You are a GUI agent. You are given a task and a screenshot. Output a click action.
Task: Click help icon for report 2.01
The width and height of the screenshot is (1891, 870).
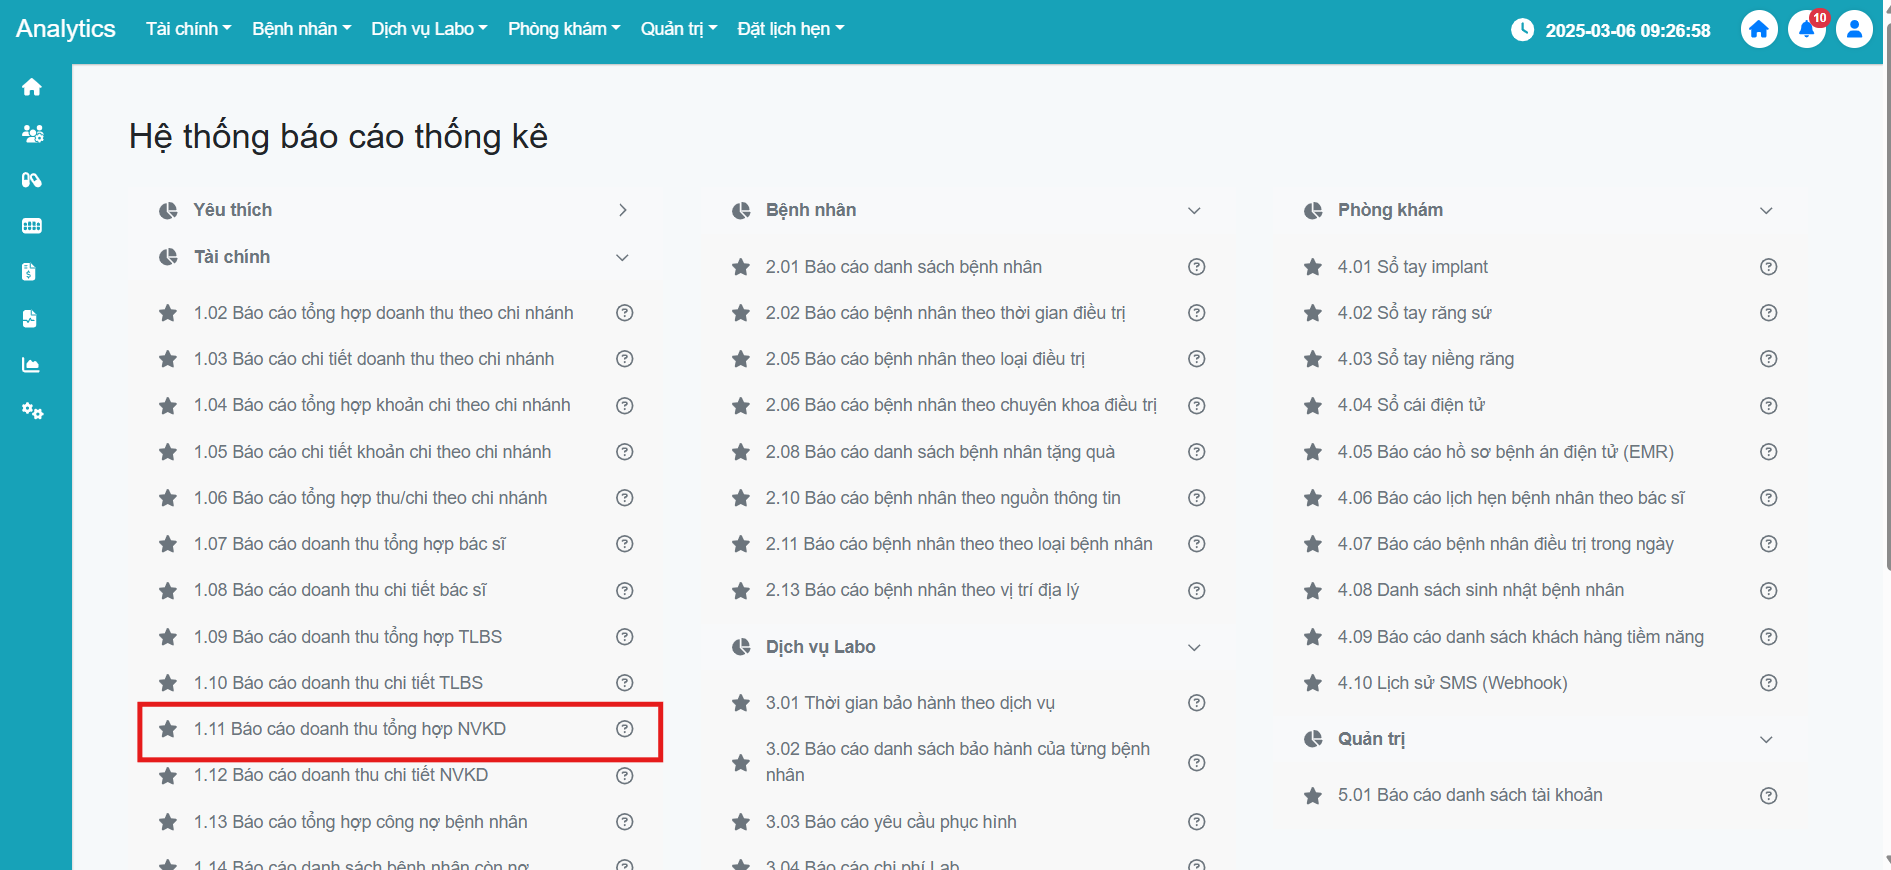coord(1196,267)
